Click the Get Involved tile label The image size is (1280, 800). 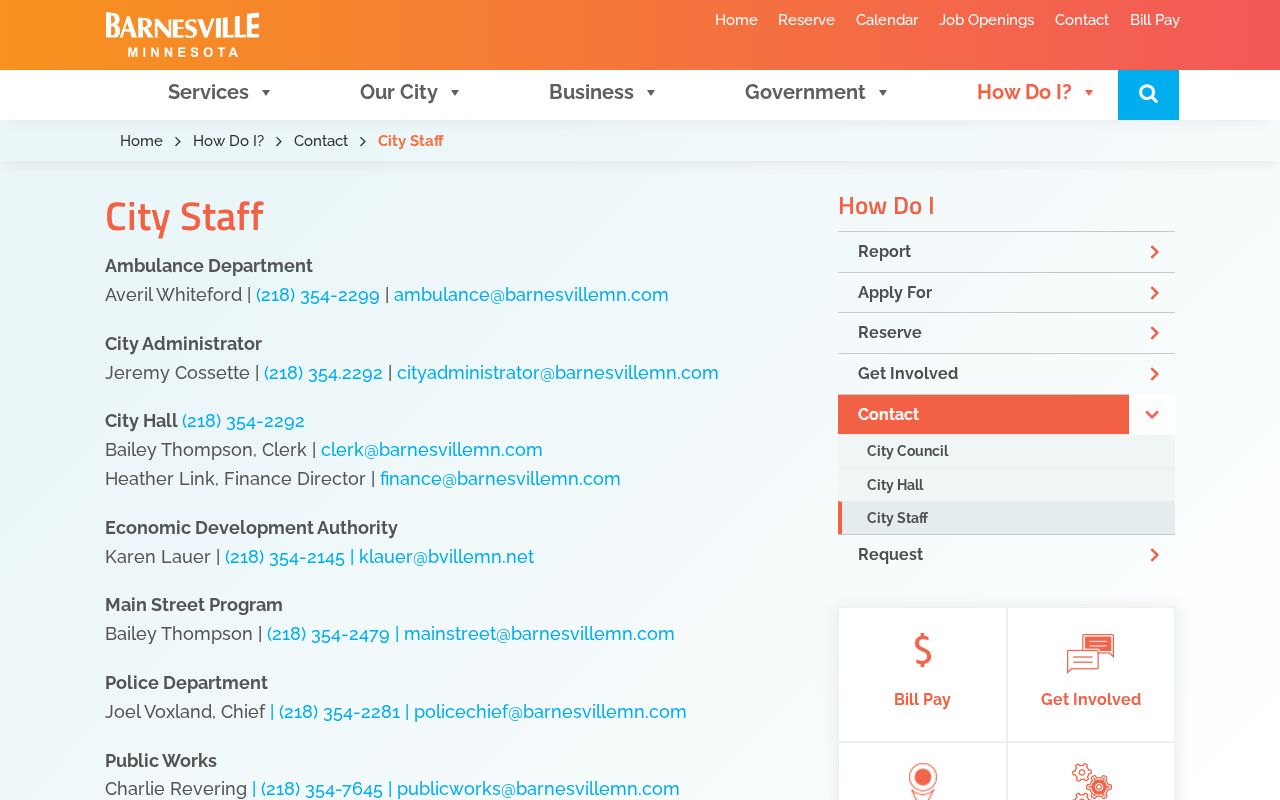(1091, 700)
